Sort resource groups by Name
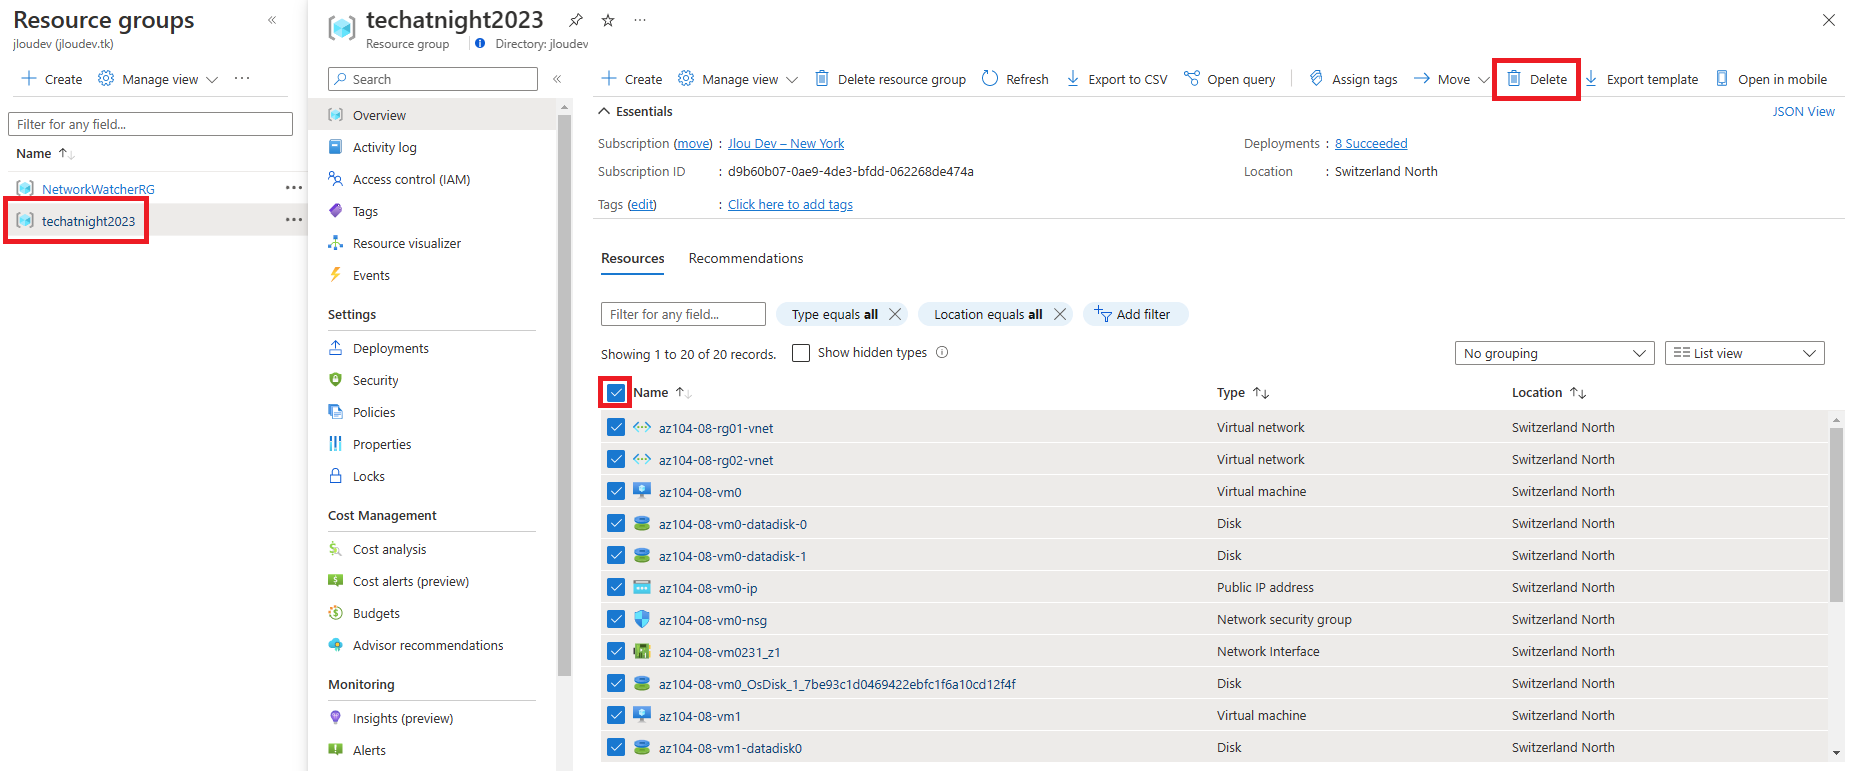The height and width of the screenshot is (771, 1859). point(45,153)
